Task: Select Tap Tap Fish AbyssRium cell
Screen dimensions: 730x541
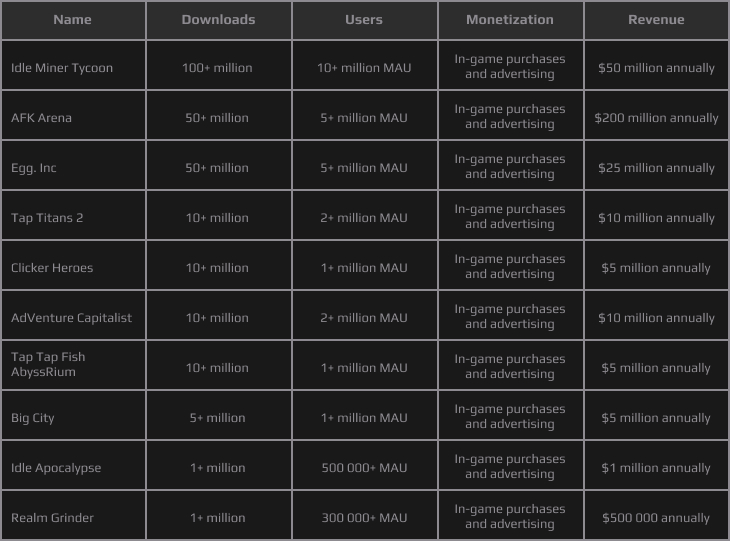Action: tap(73, 365)
